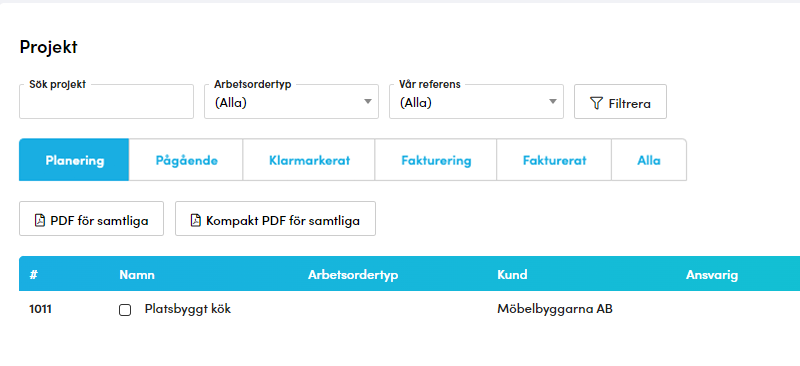Viewport: 800px width, 366px height.
Task: Click customer Möbelbyggarna AB in row
Action: click(555, 309)
